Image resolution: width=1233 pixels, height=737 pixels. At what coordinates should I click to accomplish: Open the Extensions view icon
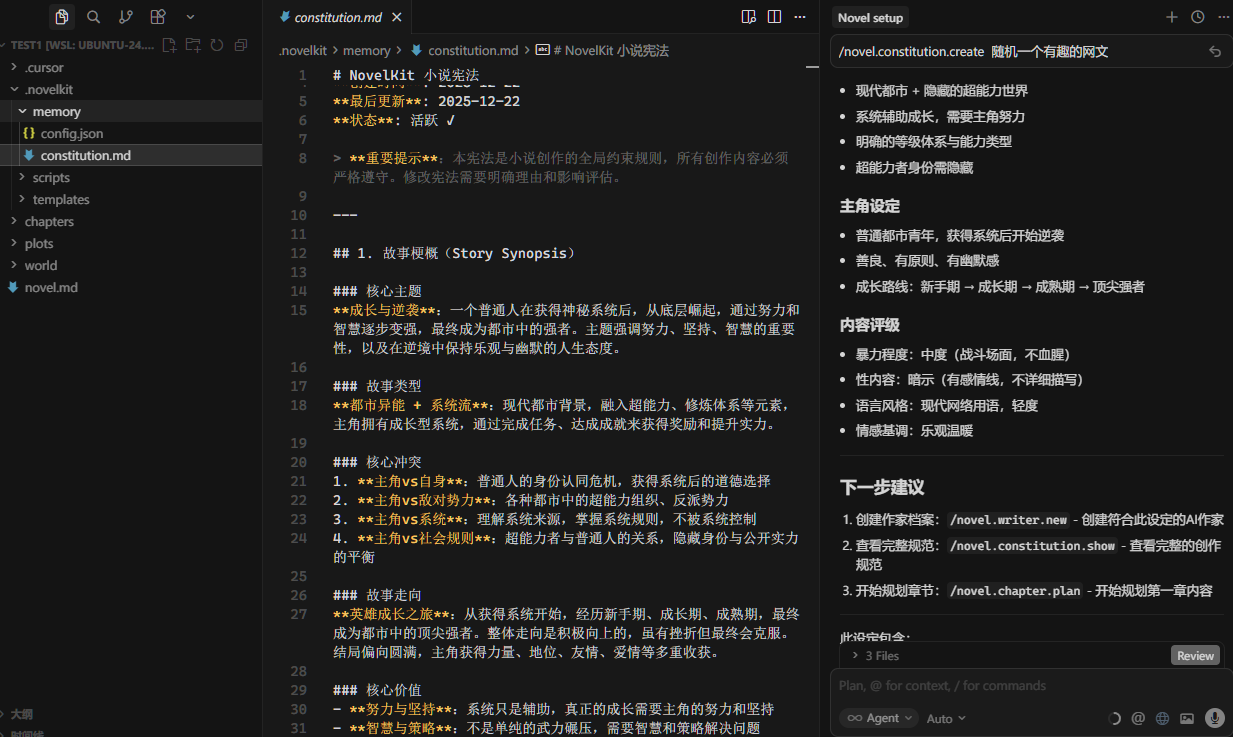(x=157, y=17)
